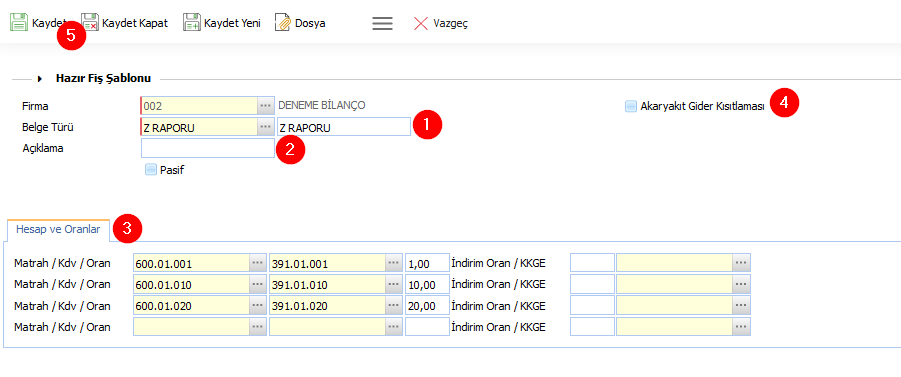Click the 391.01.001 KDV account field
The image size is (901, 377).
tap(328, 263)
